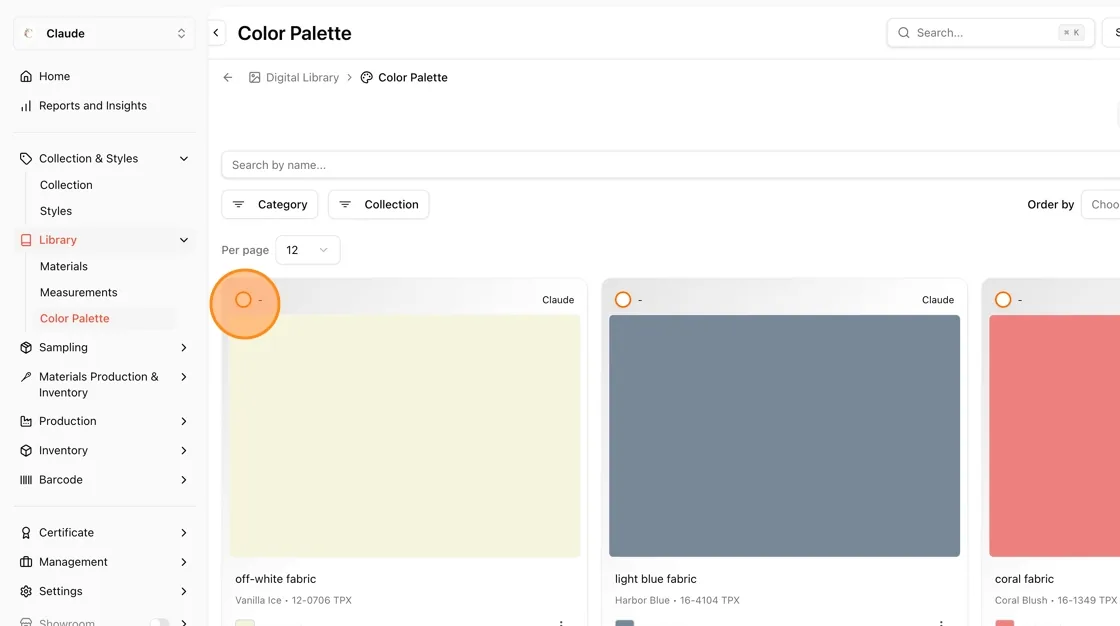Click the Management briefcase icon
The image size is (1120, 626).
pos(26,562)
